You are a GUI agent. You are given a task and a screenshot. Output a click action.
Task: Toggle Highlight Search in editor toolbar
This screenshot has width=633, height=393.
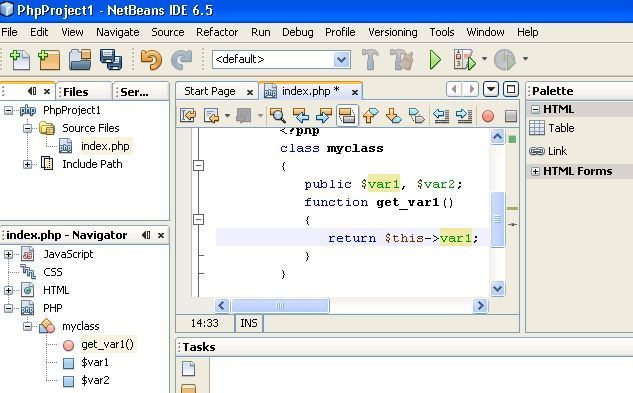tap(347, 116)
